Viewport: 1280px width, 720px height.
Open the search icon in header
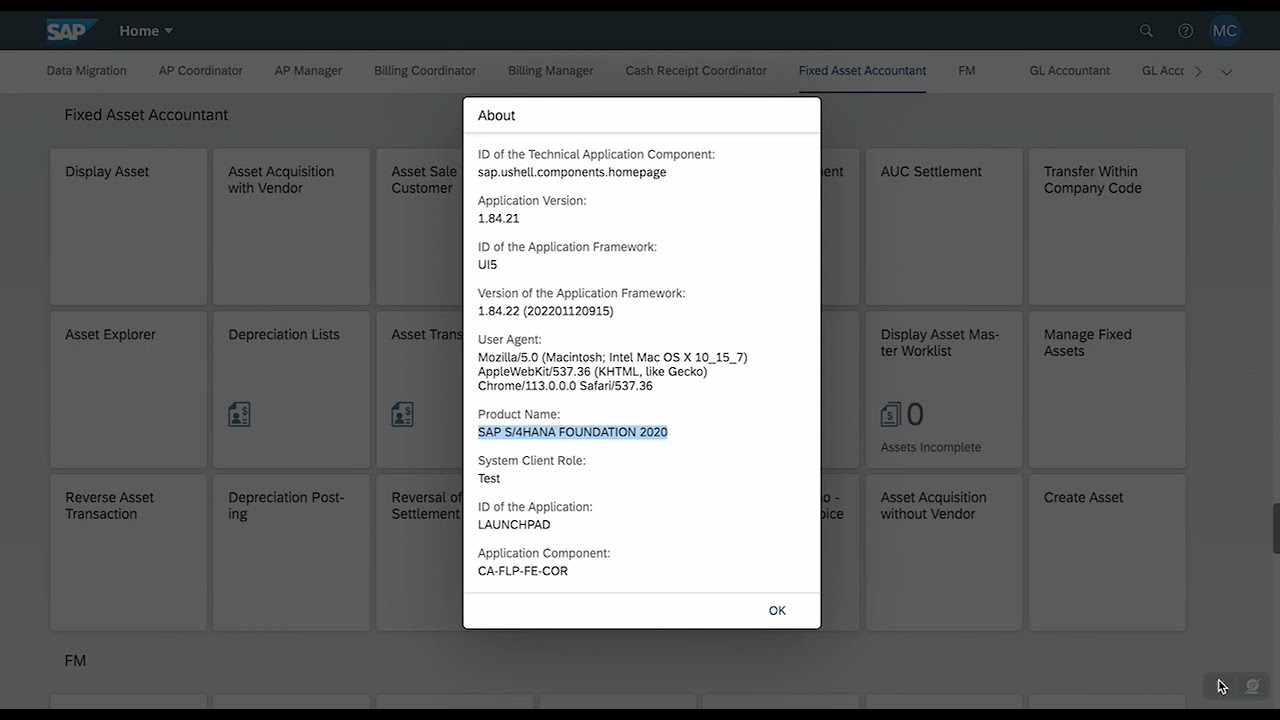pyautogui.click(x=1146, y=31)
